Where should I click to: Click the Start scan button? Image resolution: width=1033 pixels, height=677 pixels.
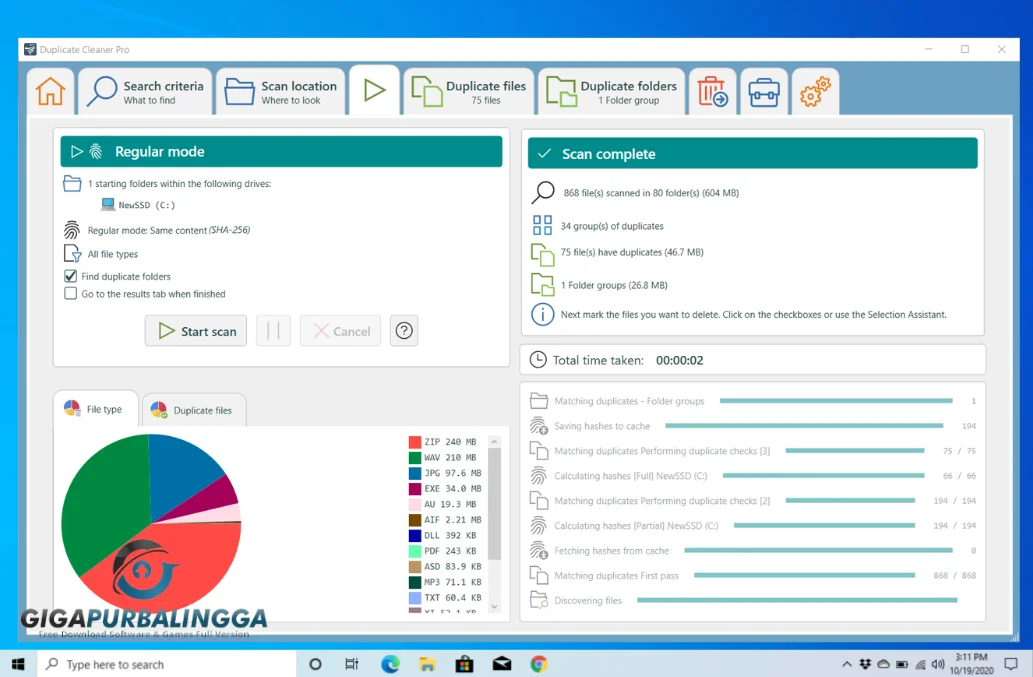(196, 331)
